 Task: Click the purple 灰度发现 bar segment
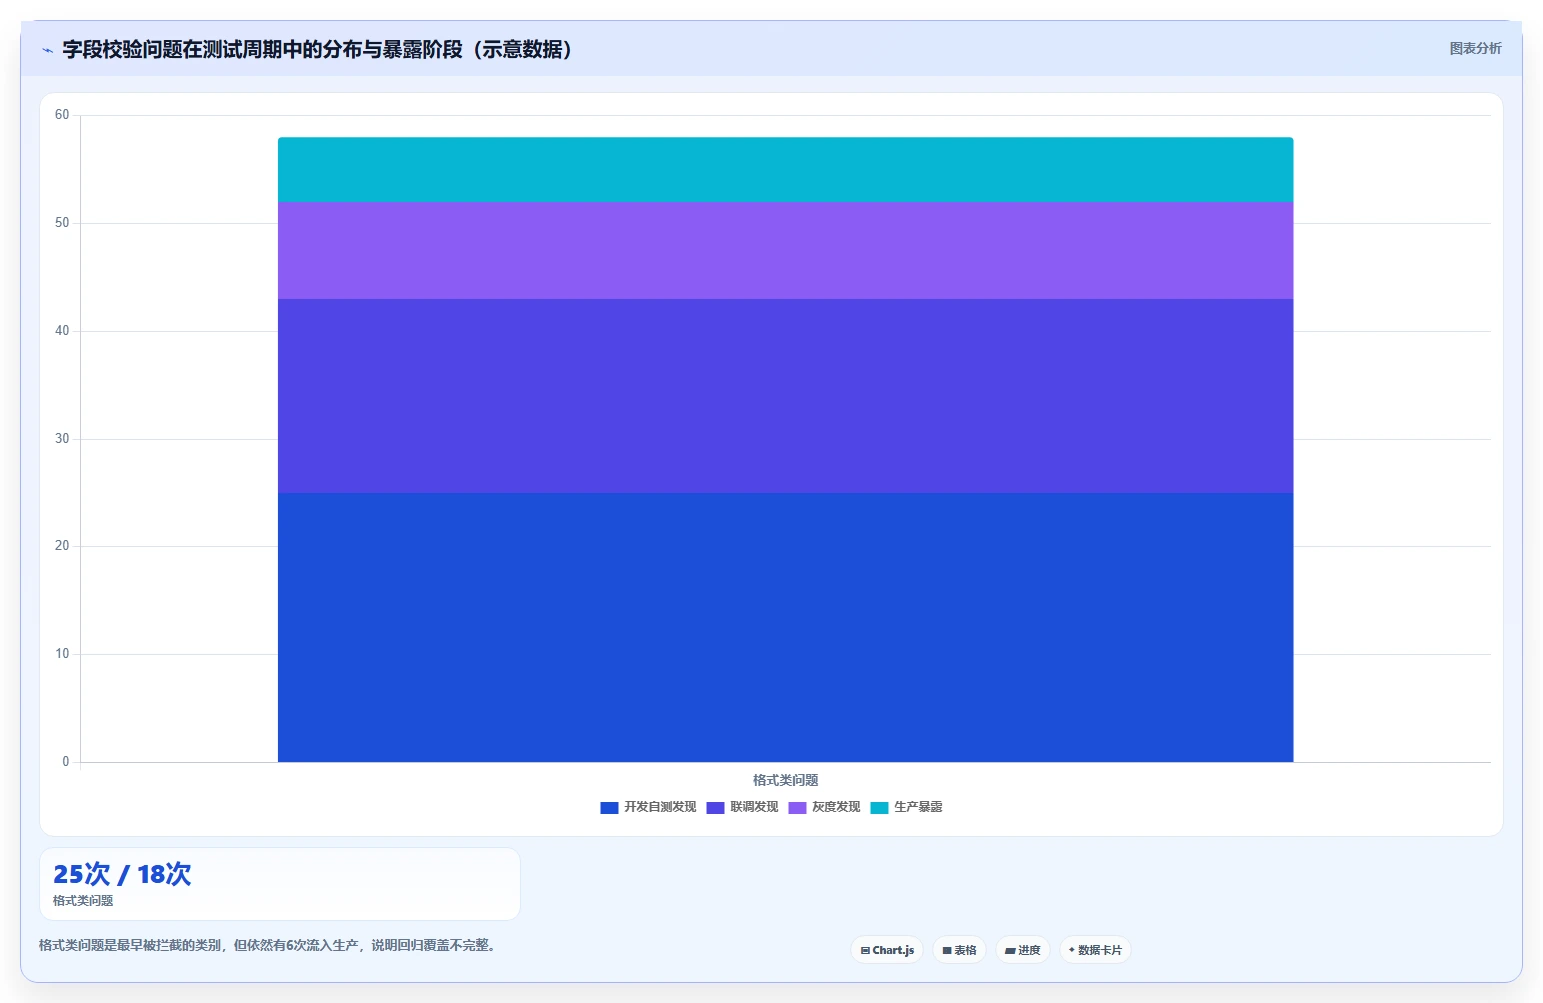click(785, 250)
